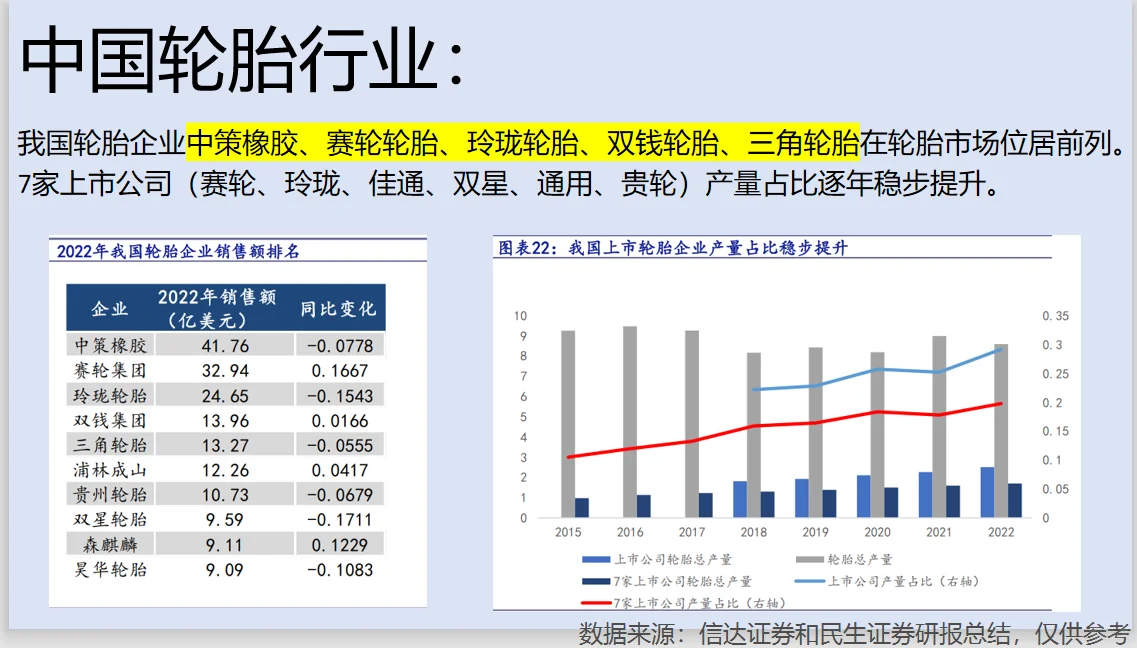Click sales value 10.73

point(226,494)
